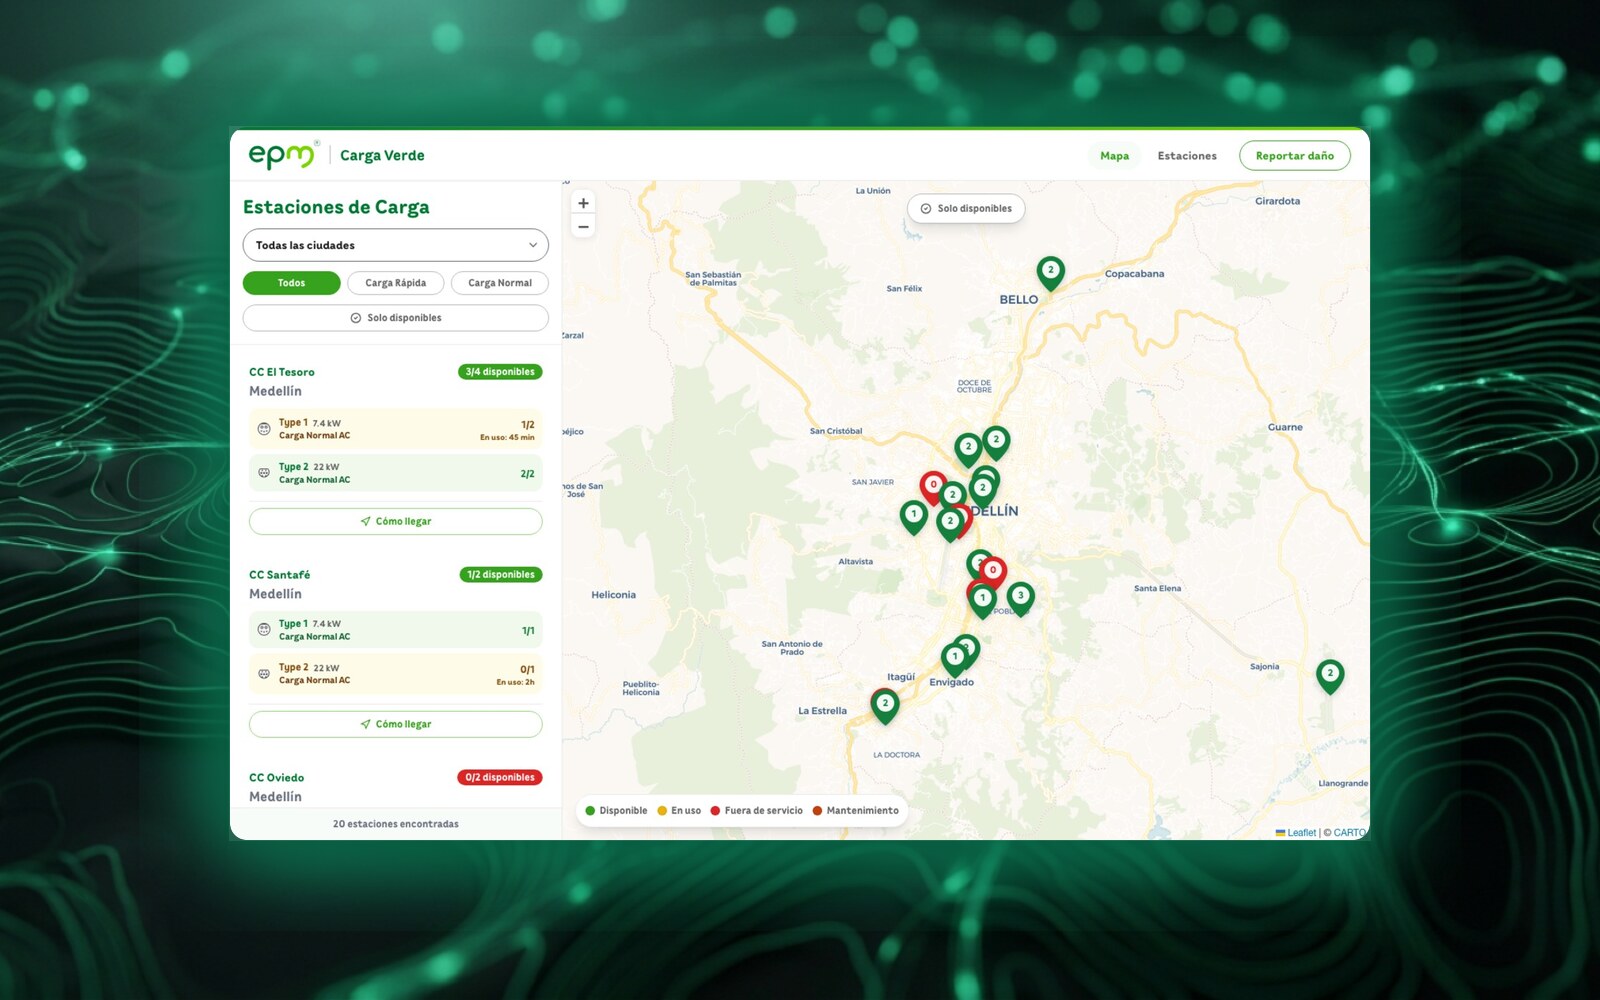Open the CARTO attribution link
The width and height of the screenshot is (1600, 1000).
click(1349, 832)
